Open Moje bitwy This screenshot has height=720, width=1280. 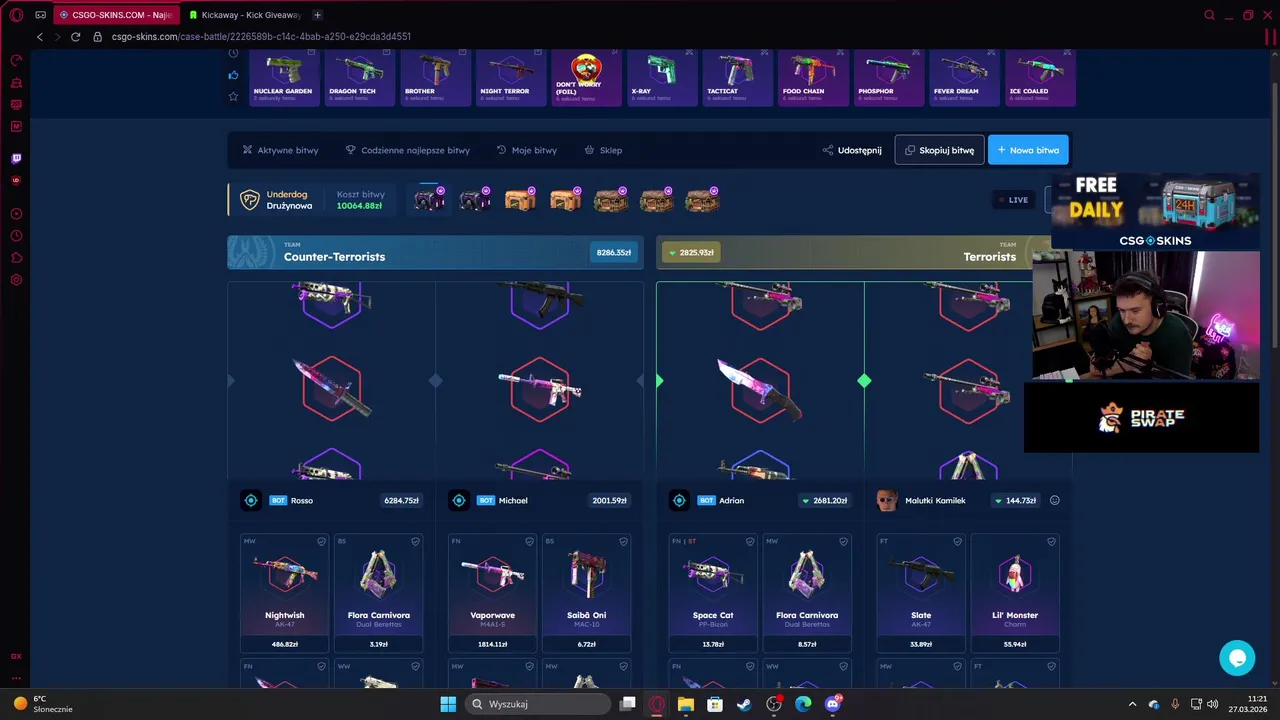[x=527, y=150]
